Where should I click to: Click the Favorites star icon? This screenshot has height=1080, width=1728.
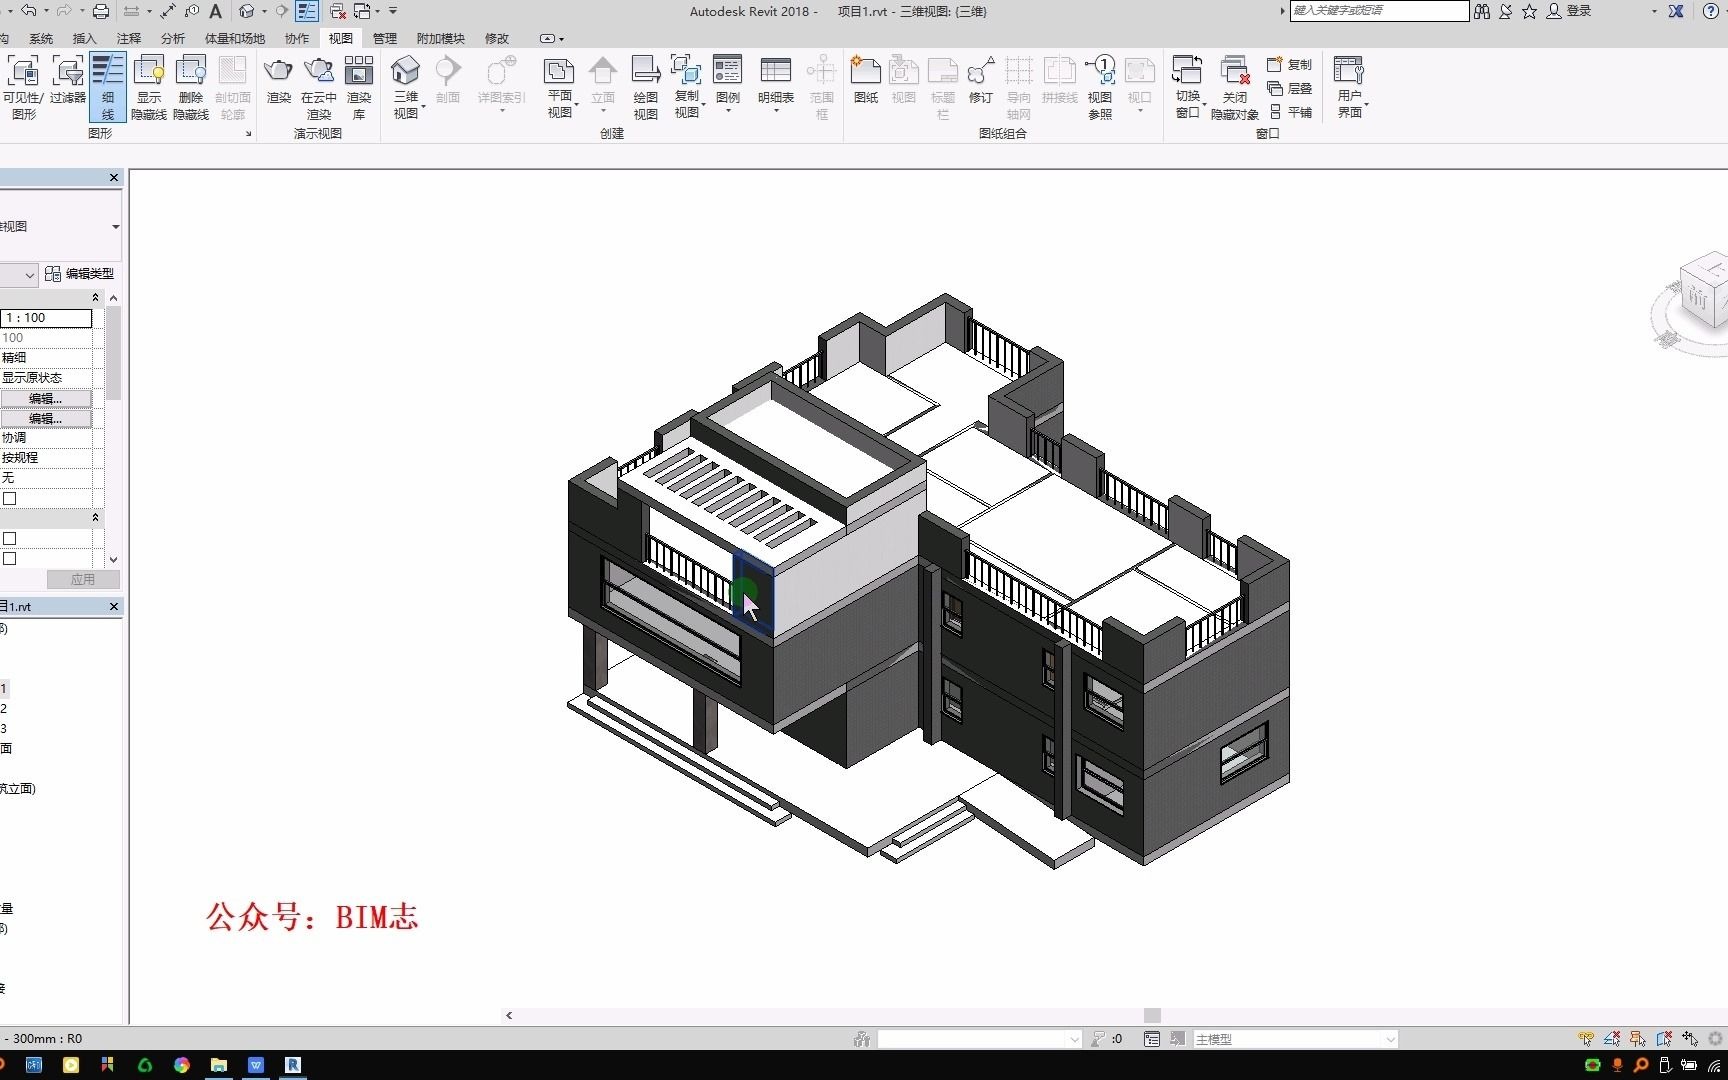coord(1529,11)
